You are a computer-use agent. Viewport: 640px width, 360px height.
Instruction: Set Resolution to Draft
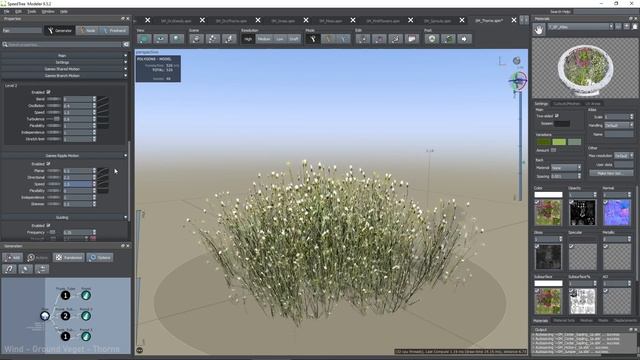(293, 39)
